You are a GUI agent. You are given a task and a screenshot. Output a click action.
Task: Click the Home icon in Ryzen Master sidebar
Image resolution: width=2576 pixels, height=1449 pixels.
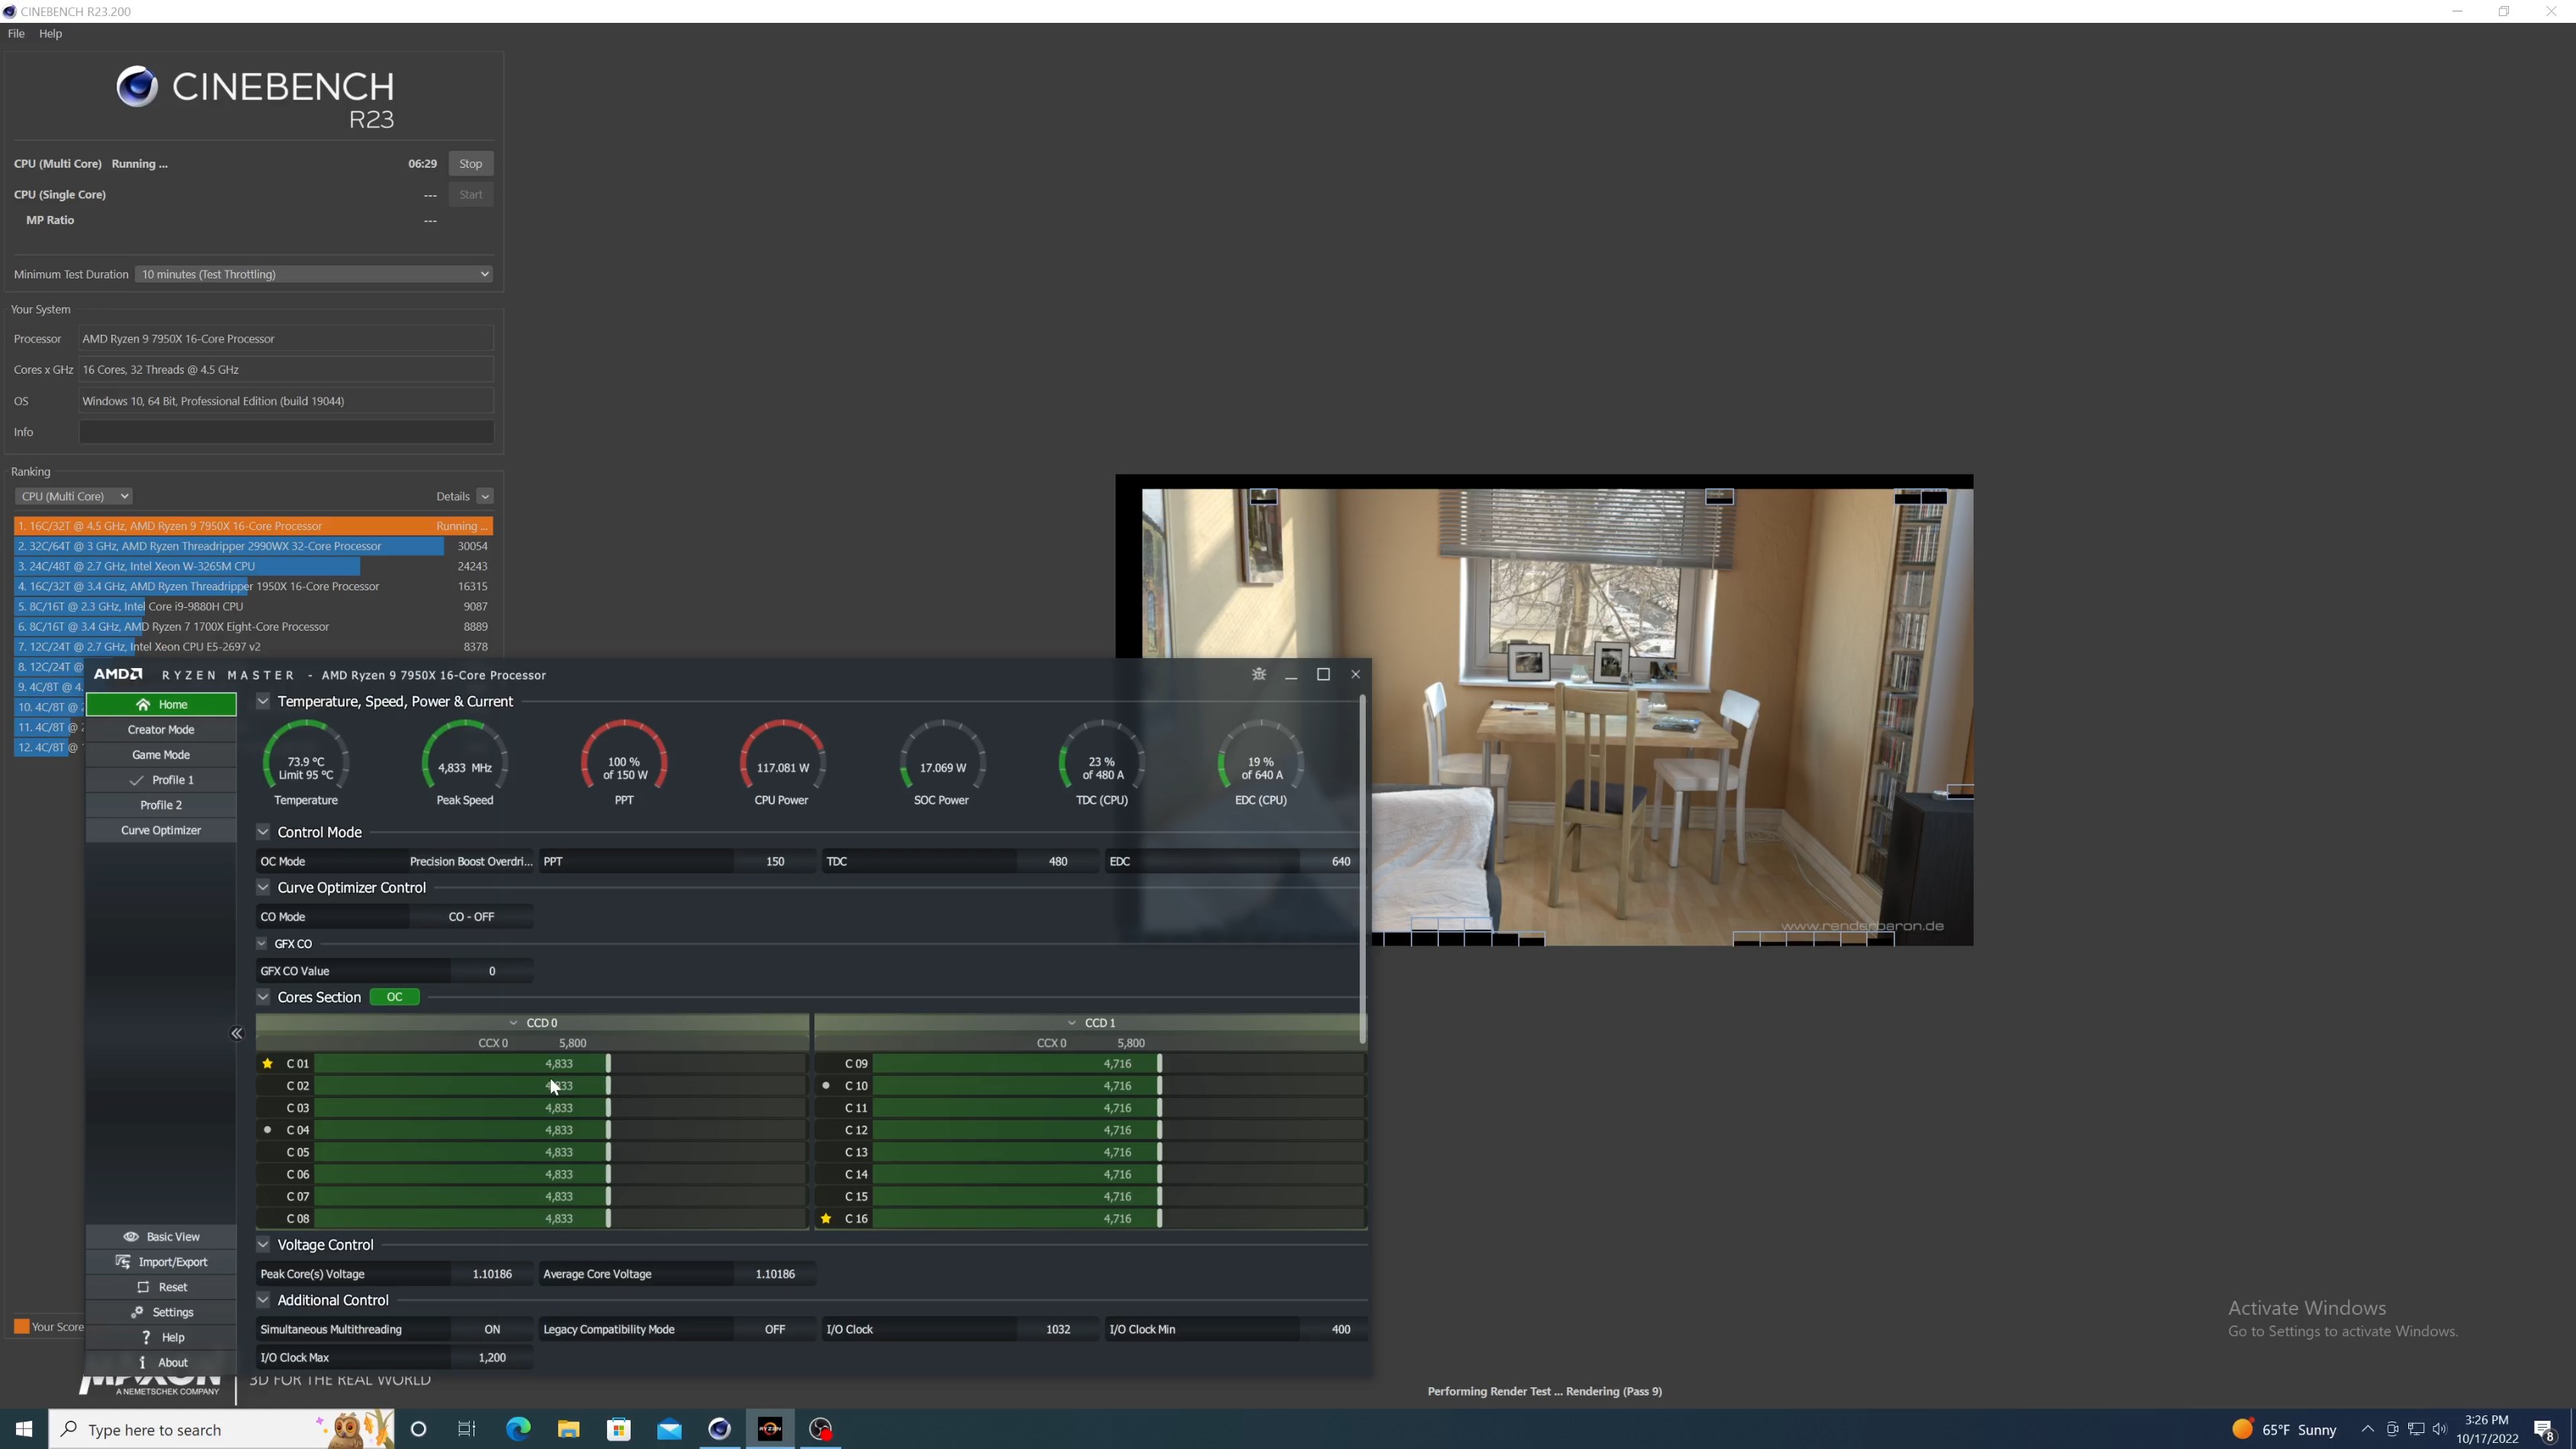coord(143,705)
